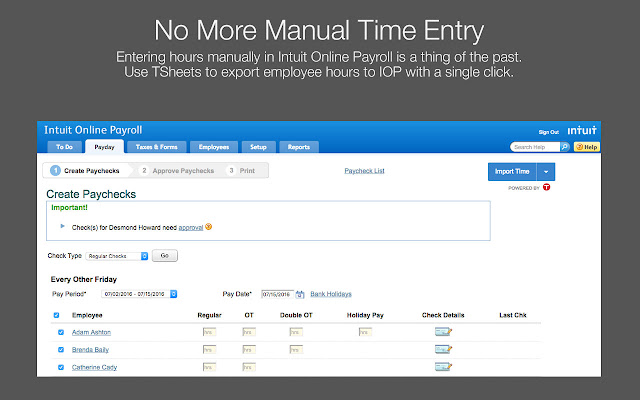Open check details for Catherine Cady
640x400 pixels.
click(x=443, y=367)
